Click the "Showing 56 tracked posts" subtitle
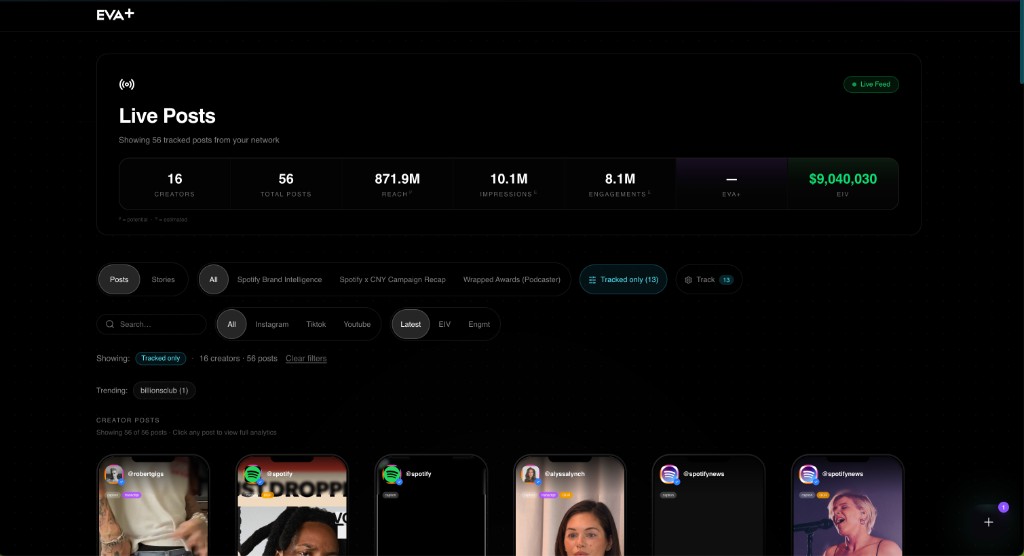1024x556 pixels. [x=199, y=140]
